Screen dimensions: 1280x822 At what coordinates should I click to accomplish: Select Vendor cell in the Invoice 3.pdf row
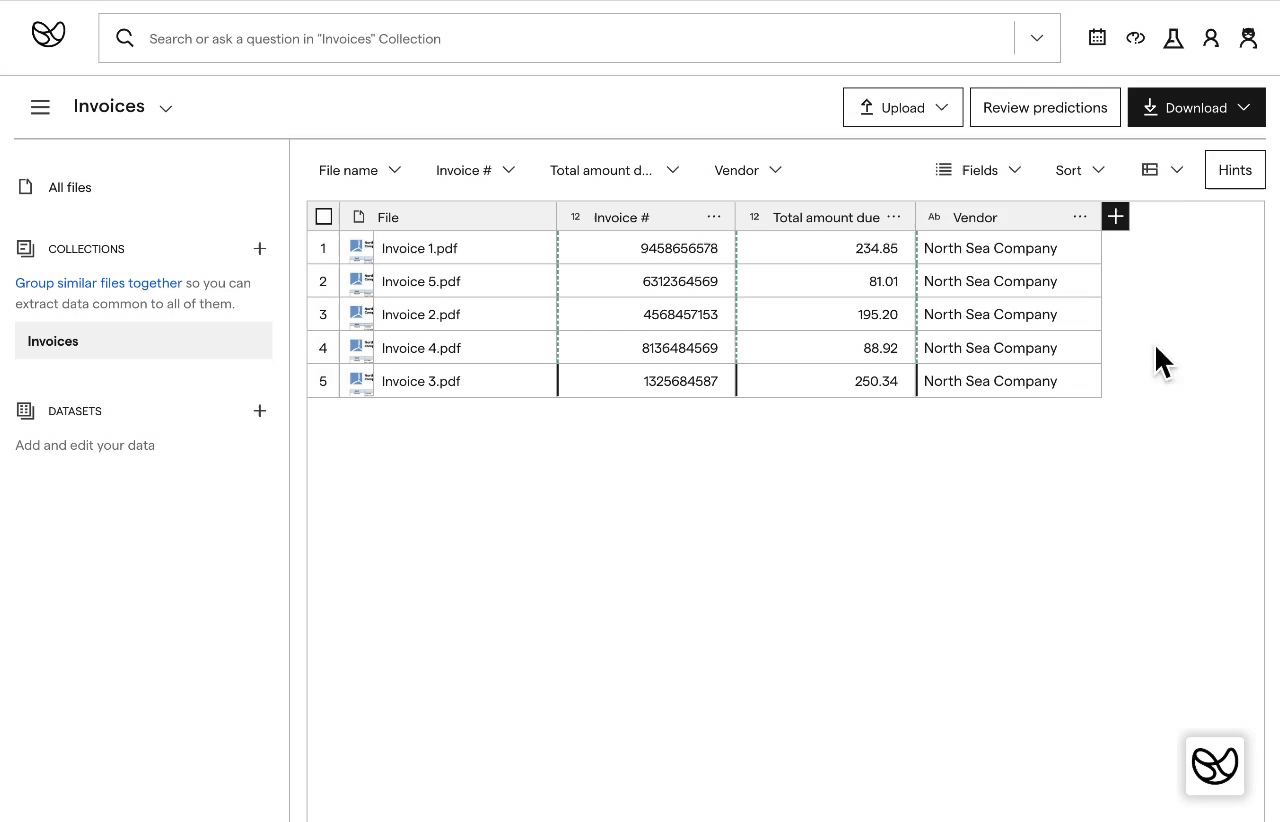1009,381
